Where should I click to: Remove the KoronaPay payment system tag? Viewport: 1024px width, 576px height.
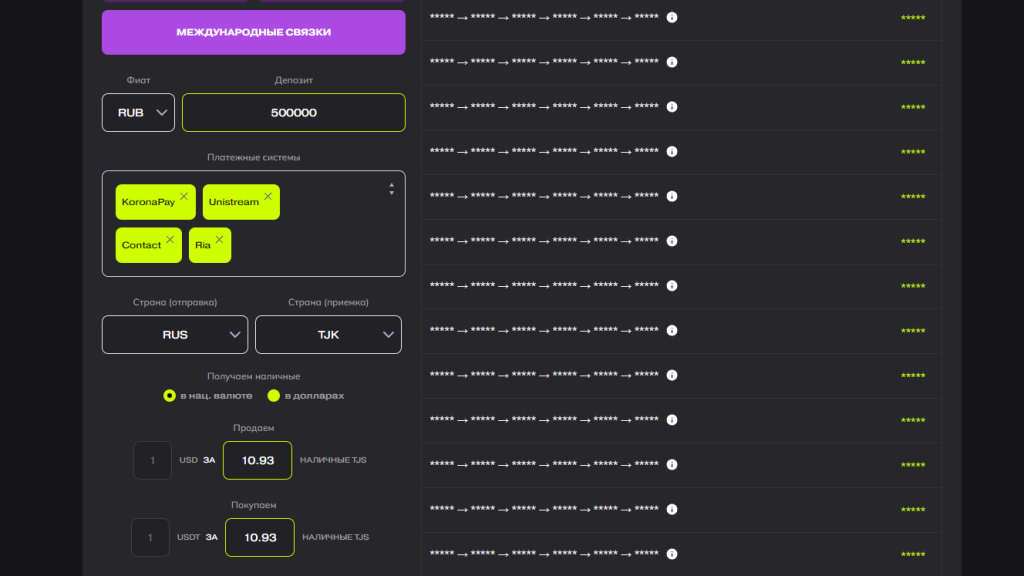pyautogui.click(x=185, y=195)
